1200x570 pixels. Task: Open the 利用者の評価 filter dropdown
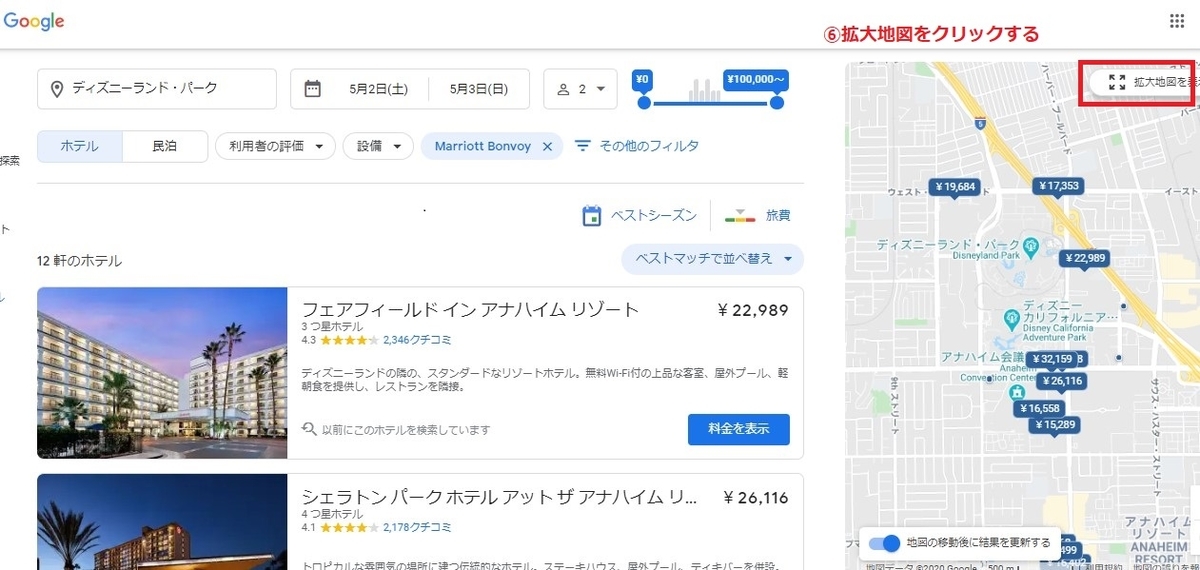[x=275, y=146]
